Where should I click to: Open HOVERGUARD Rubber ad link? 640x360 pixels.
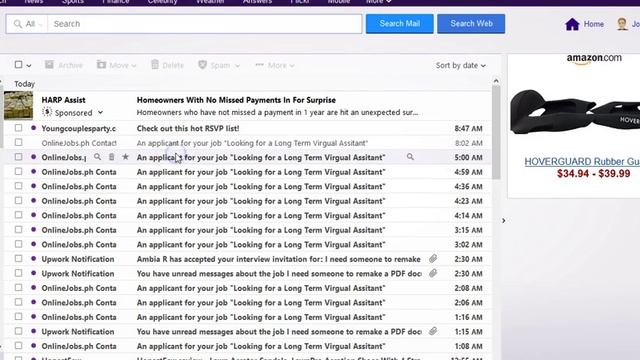[x=582, y=162]
